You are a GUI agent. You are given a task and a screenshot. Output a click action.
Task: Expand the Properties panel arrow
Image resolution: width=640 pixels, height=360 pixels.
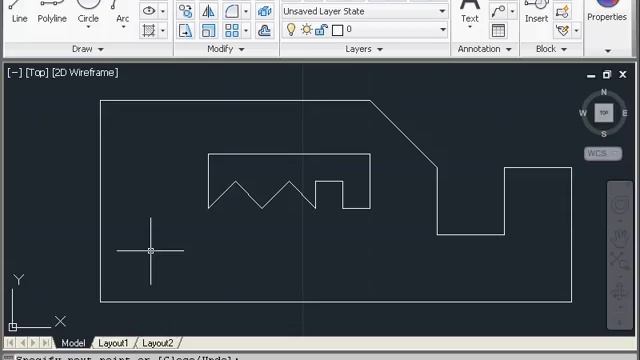coord(608,51)
